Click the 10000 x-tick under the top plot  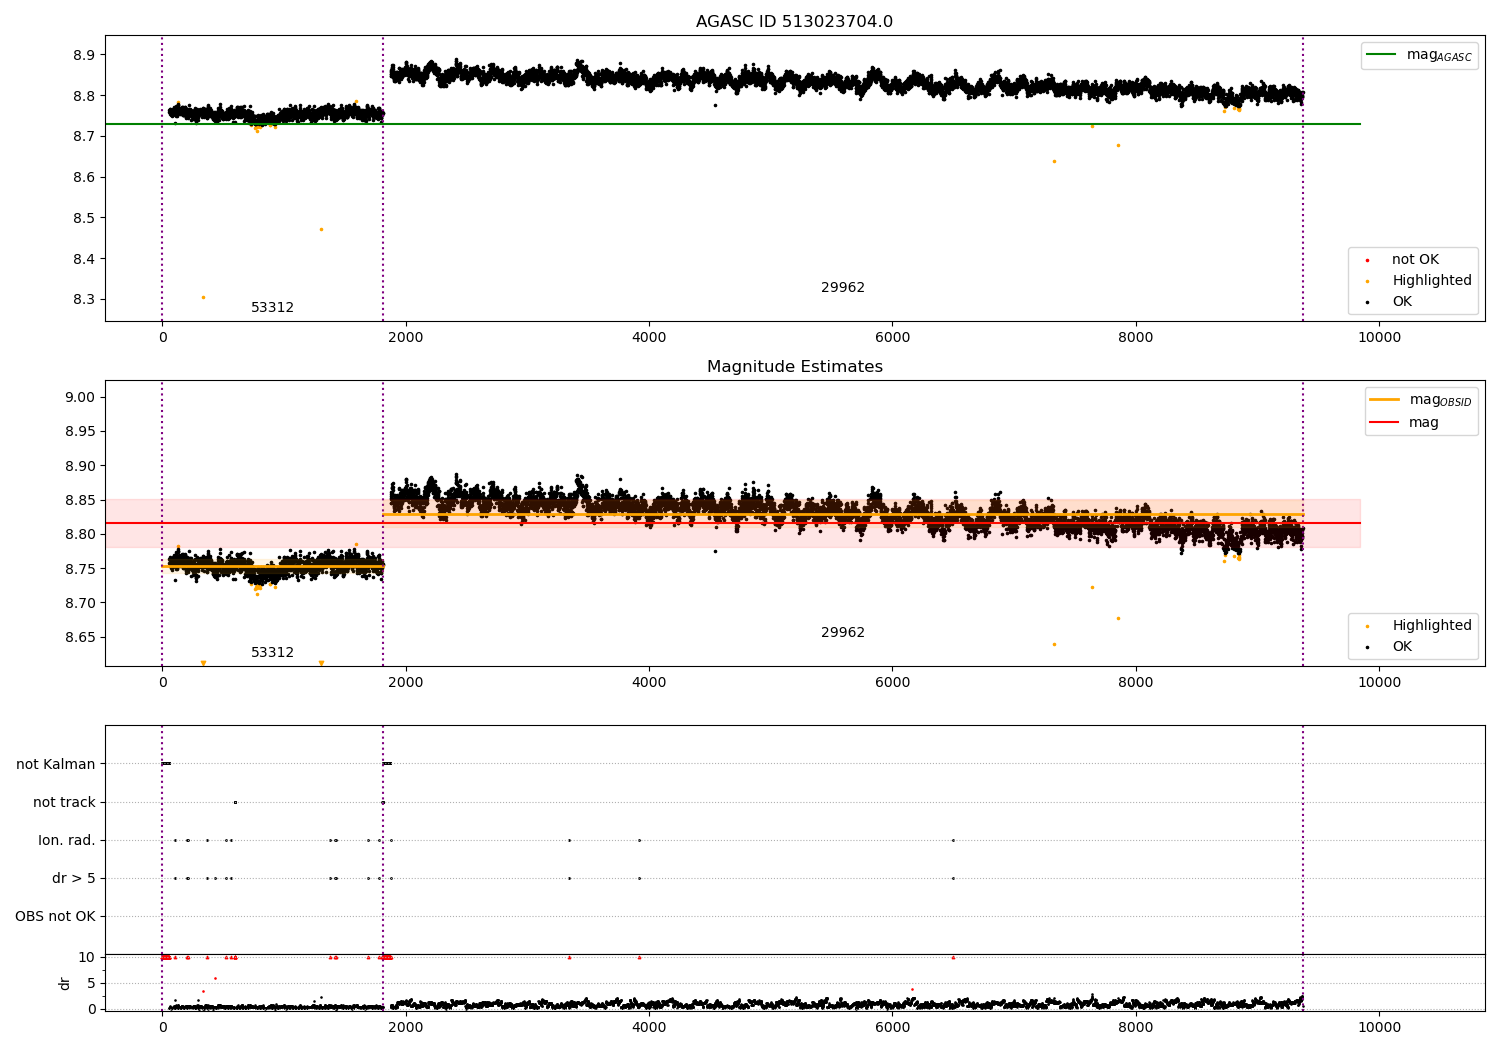click(1379, 338)
